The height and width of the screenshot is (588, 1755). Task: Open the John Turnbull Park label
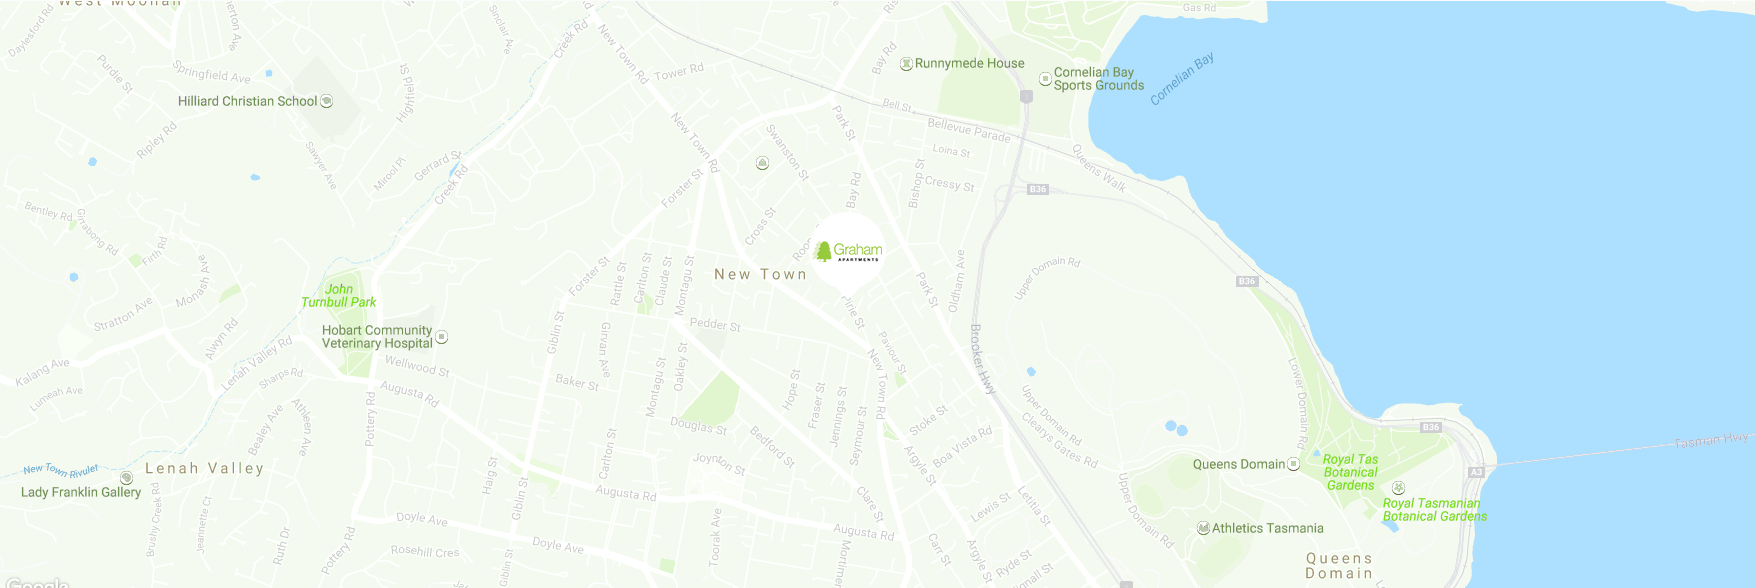339,296
